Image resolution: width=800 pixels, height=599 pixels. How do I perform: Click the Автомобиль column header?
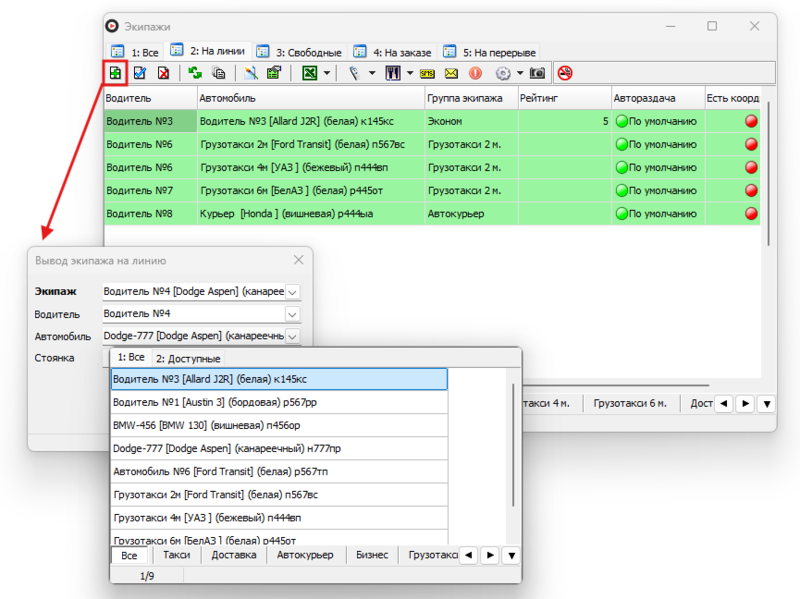pyautogui.click(x=311, y=98)
